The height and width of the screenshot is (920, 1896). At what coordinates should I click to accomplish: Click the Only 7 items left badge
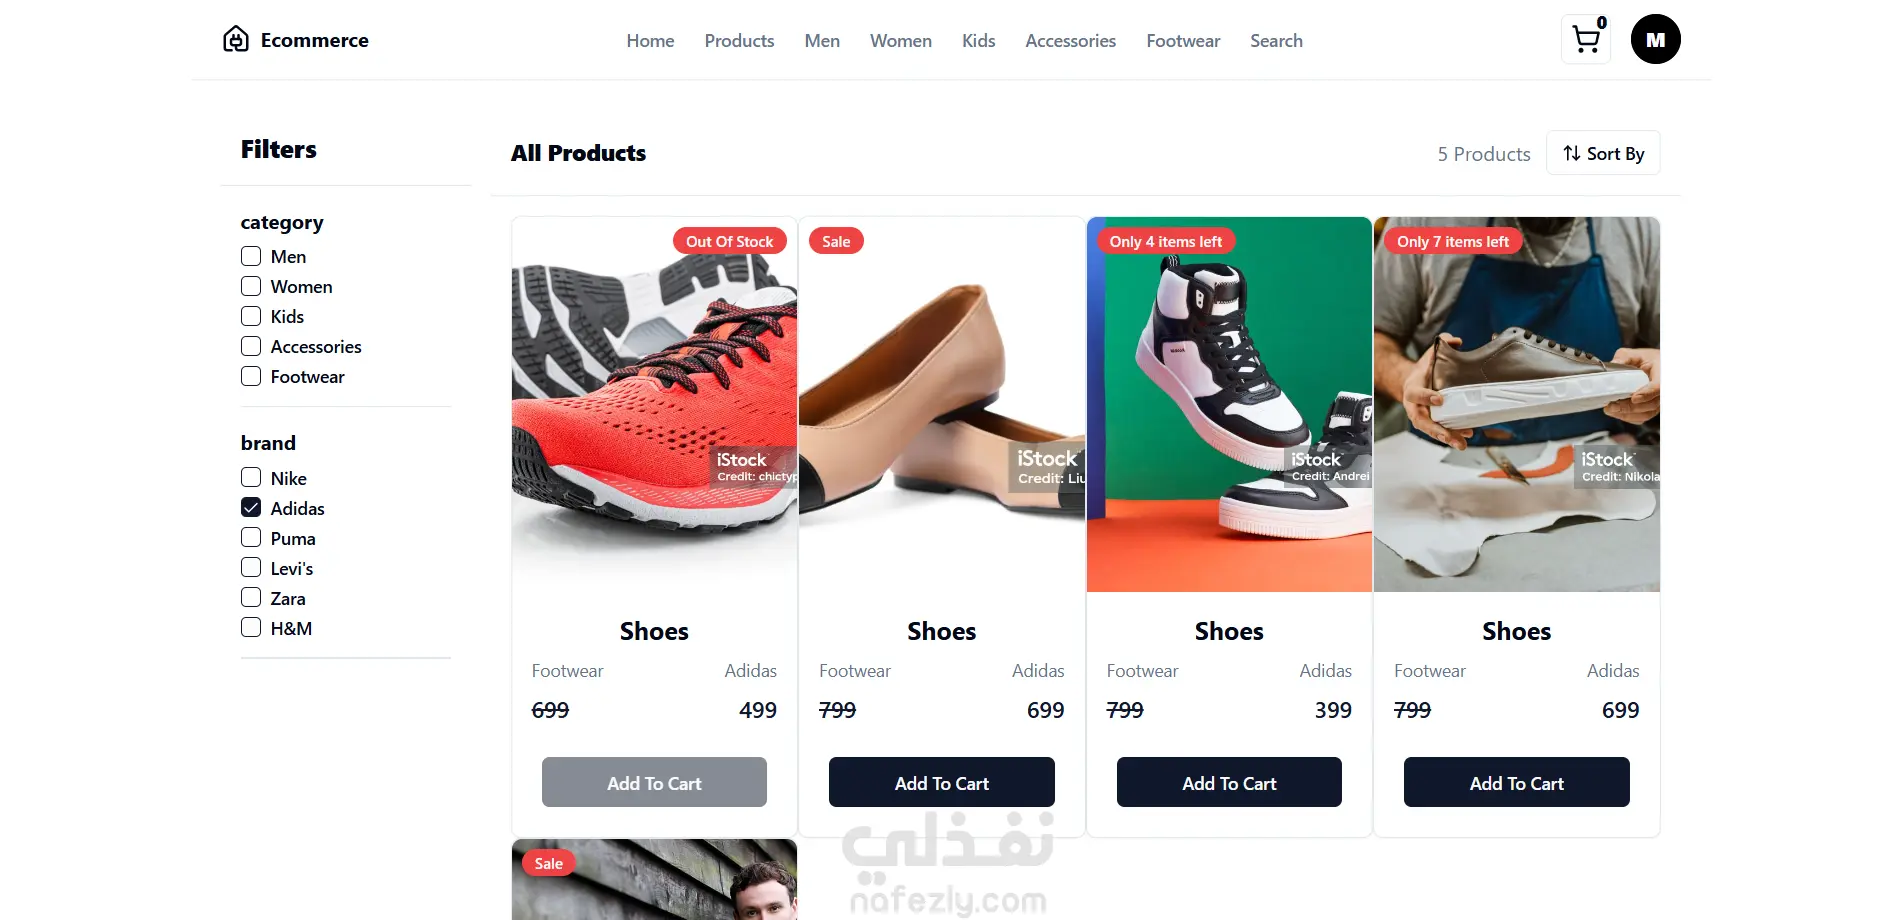coord(1453,241)
